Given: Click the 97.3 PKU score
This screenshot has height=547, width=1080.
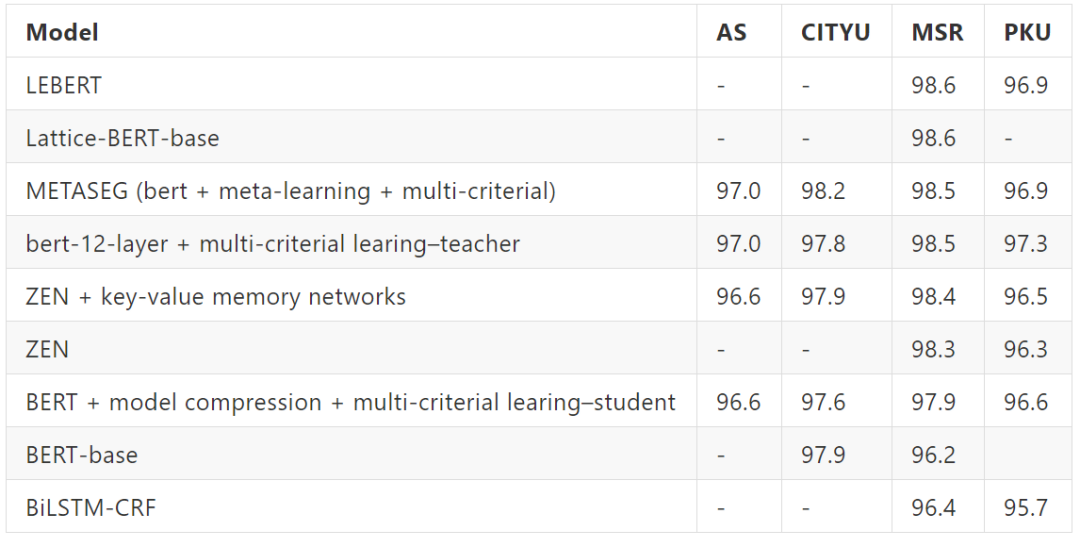Looking at the screenshot, I should coord(1026,244).
